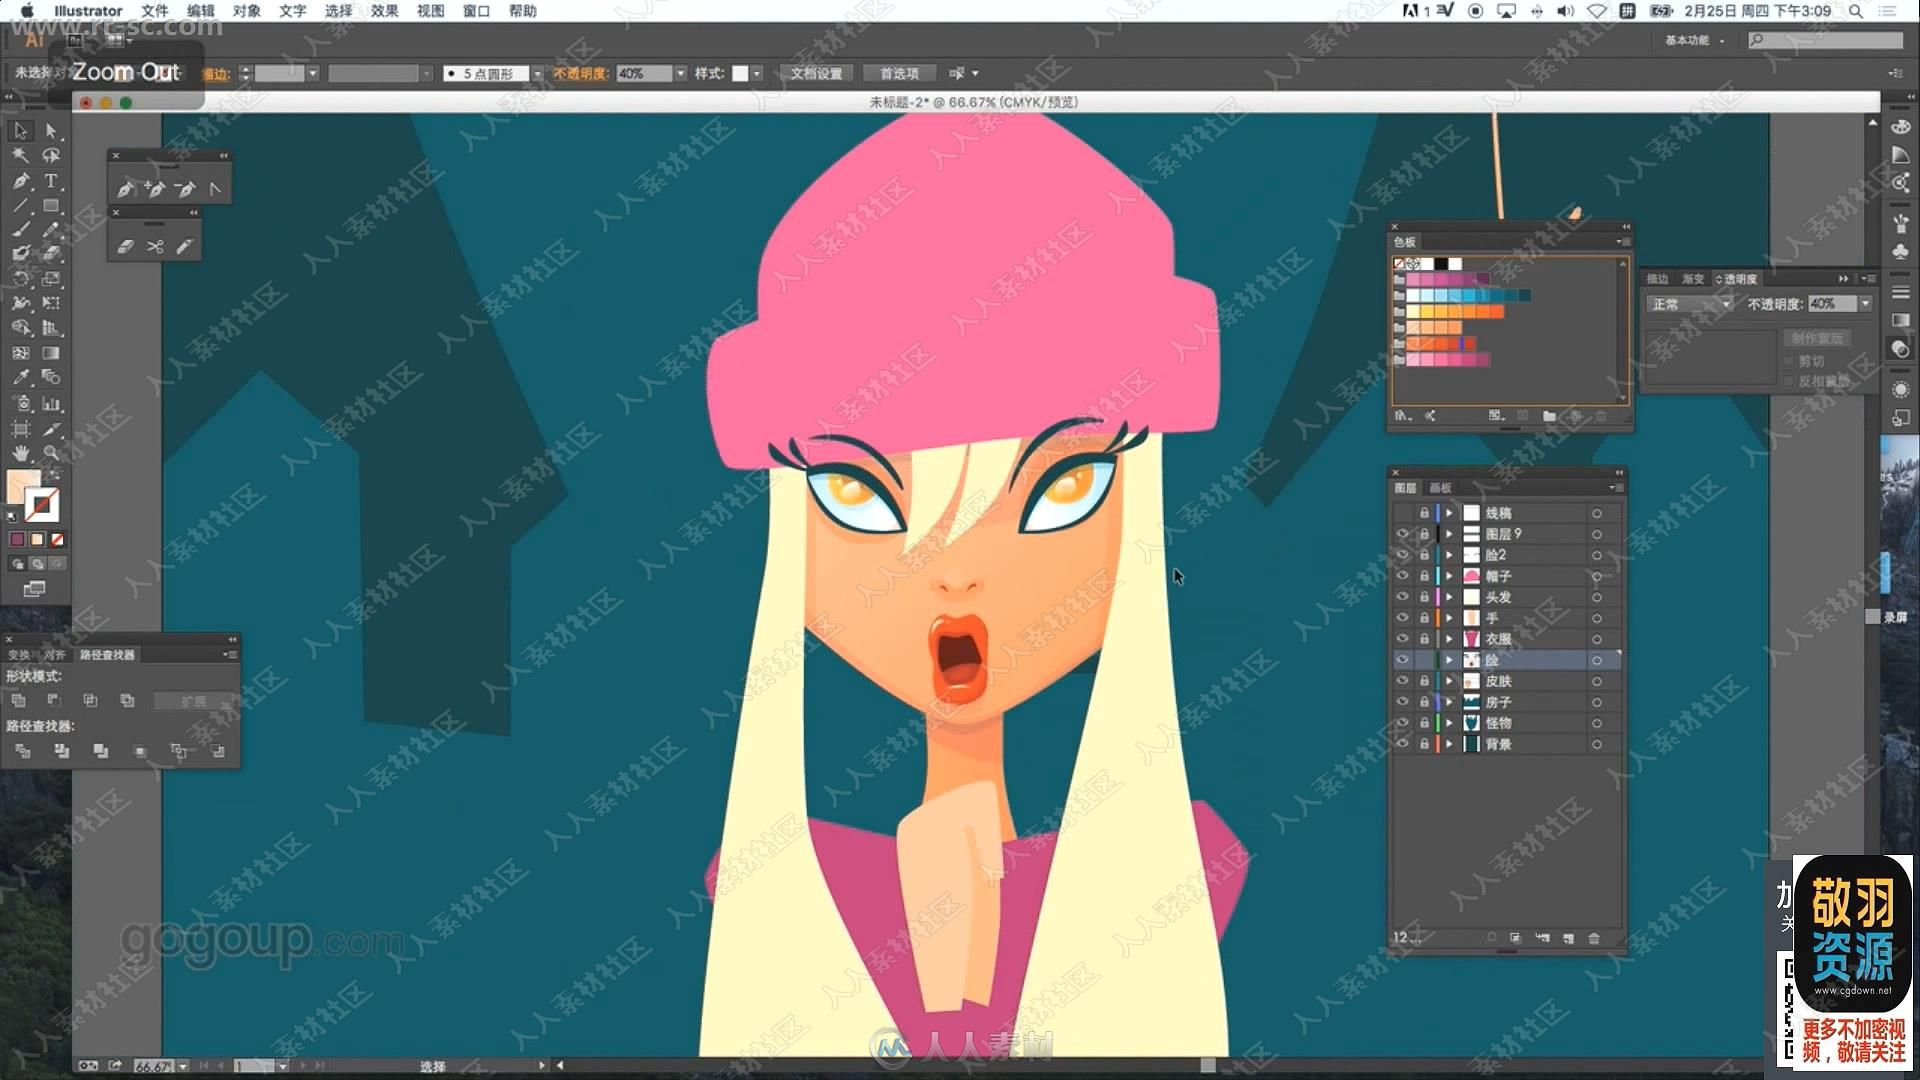Open blend mode 正常 dropdown

point(1690,304)
